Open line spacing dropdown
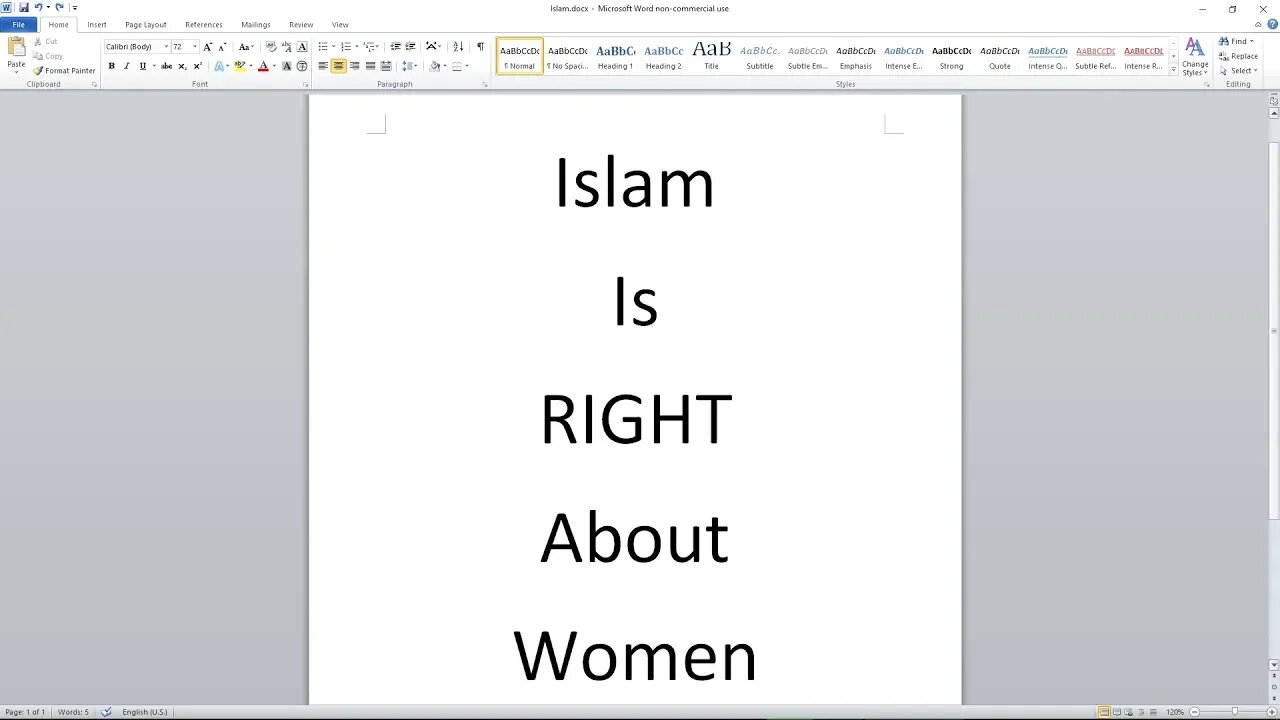Image resolution: width=1280 pixels, height=720 pixels. click(410, 66)
